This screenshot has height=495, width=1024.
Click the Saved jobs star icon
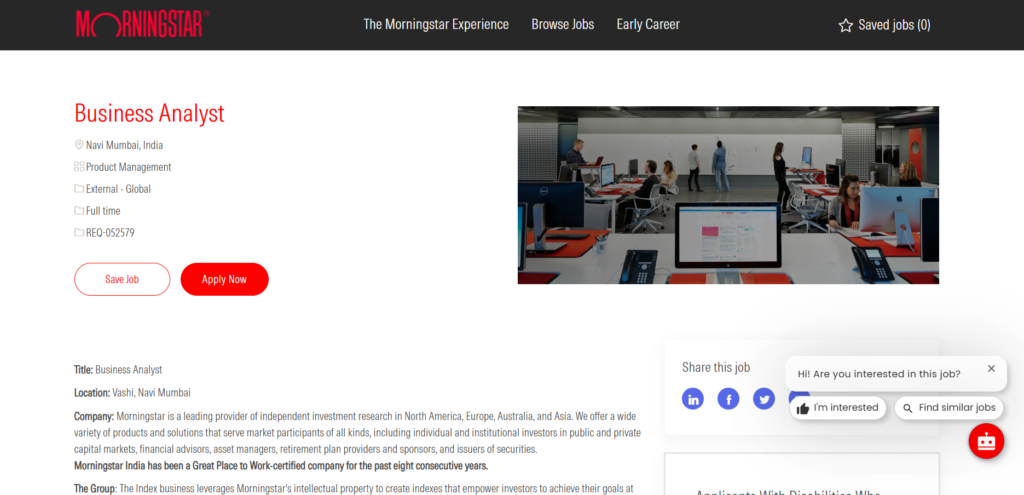pos(846,25)
